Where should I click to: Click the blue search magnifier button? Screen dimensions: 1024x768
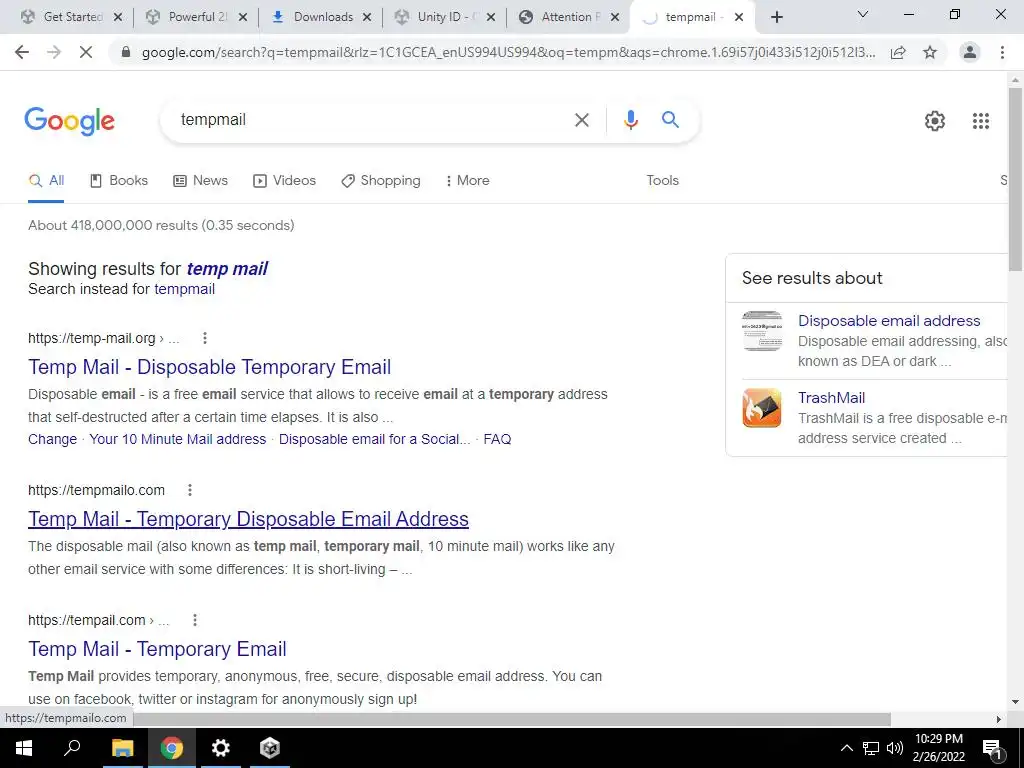(670, 120)
